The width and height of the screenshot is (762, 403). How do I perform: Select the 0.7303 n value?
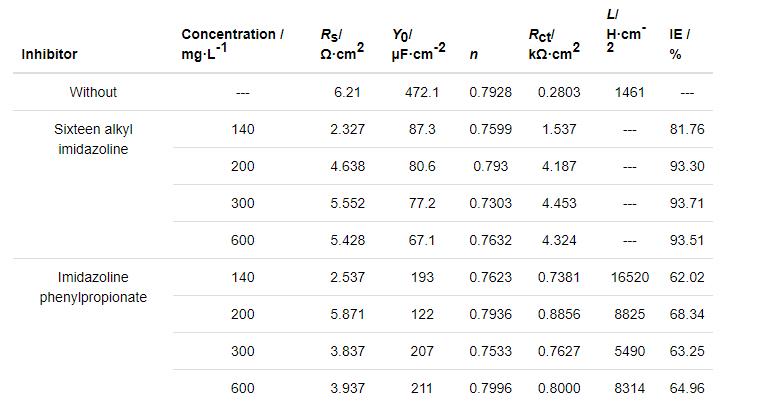click(x=490, y=203)
